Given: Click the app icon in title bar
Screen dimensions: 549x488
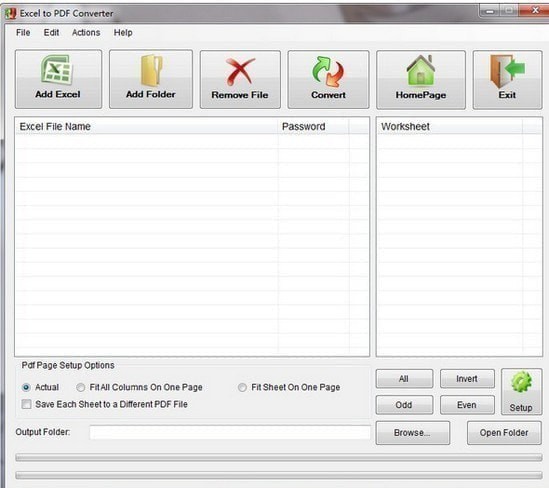Looking at the screenshot, I should pos(11,14).
